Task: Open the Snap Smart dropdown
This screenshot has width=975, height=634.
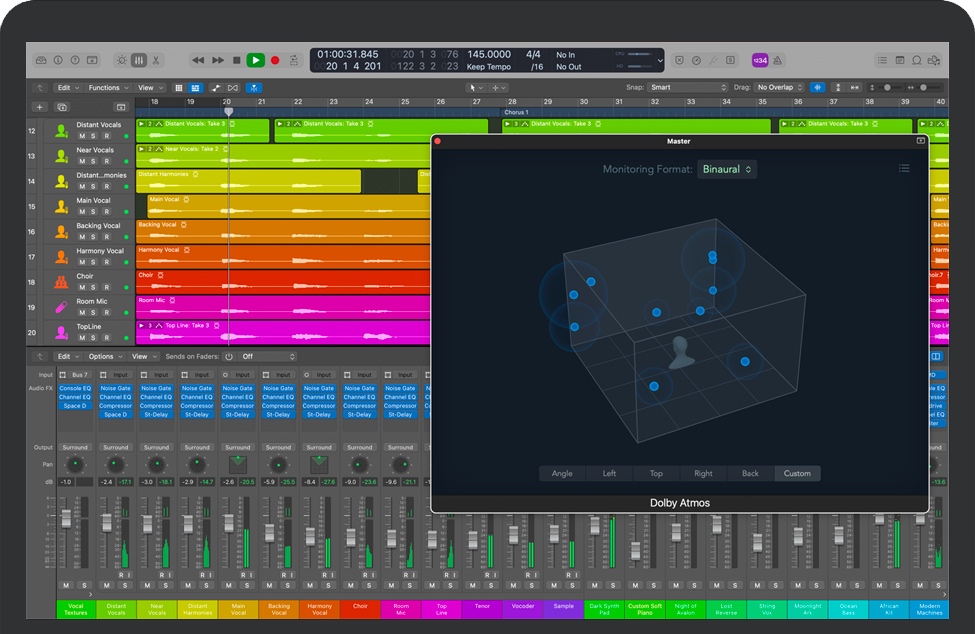Action: point(688,88)
